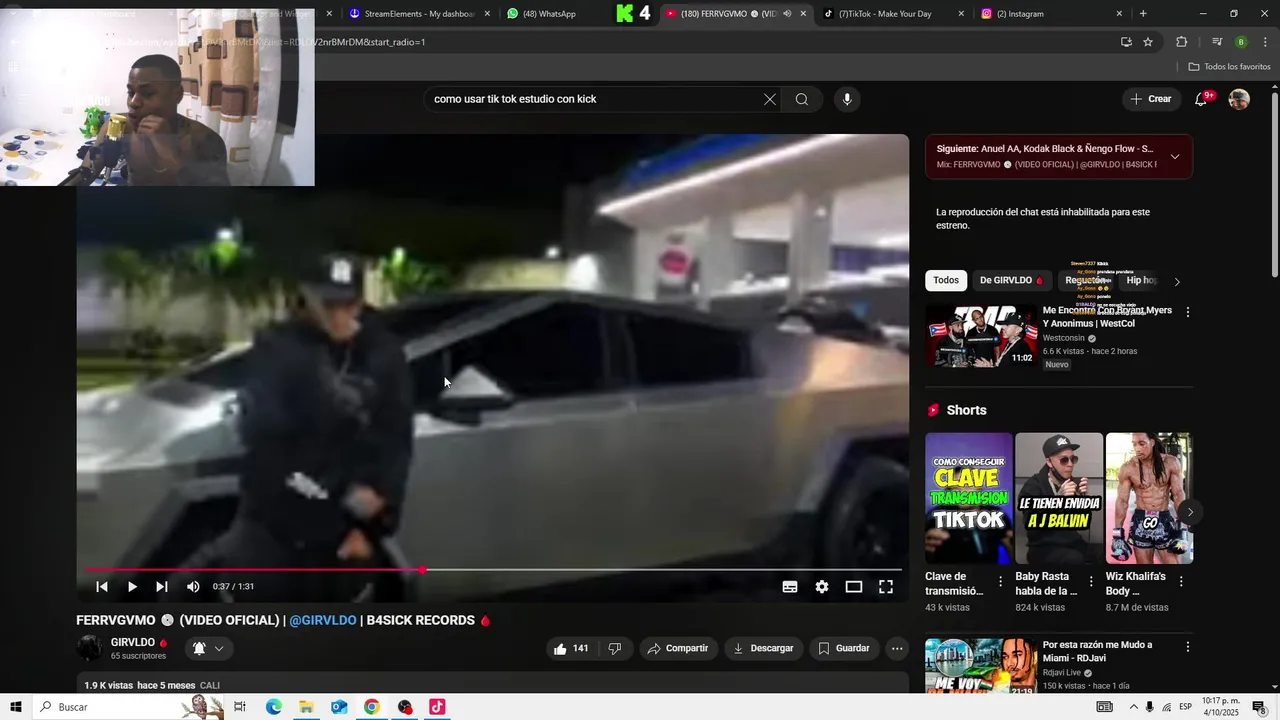Like the video with thumbs up
The height and width of the screenshot is (720, 1280).
coord(571,649)
